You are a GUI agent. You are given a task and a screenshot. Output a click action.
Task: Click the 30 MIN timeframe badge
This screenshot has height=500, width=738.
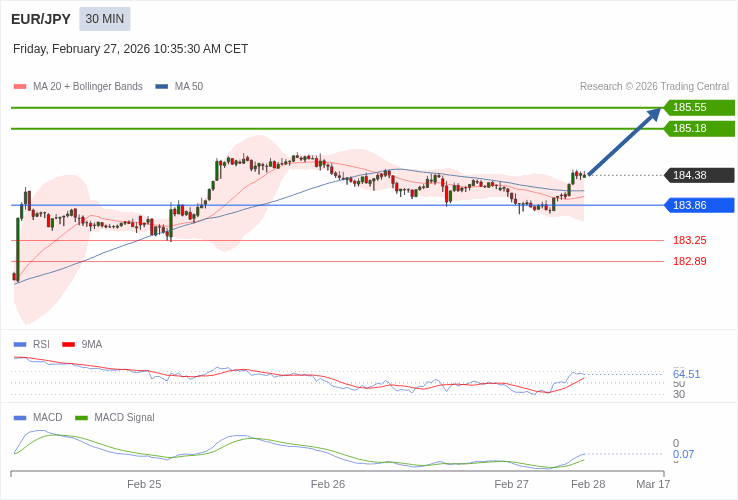105,19
